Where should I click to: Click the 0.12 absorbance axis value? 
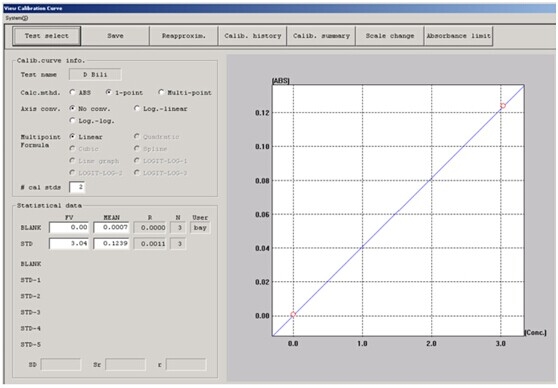point(262,113)
